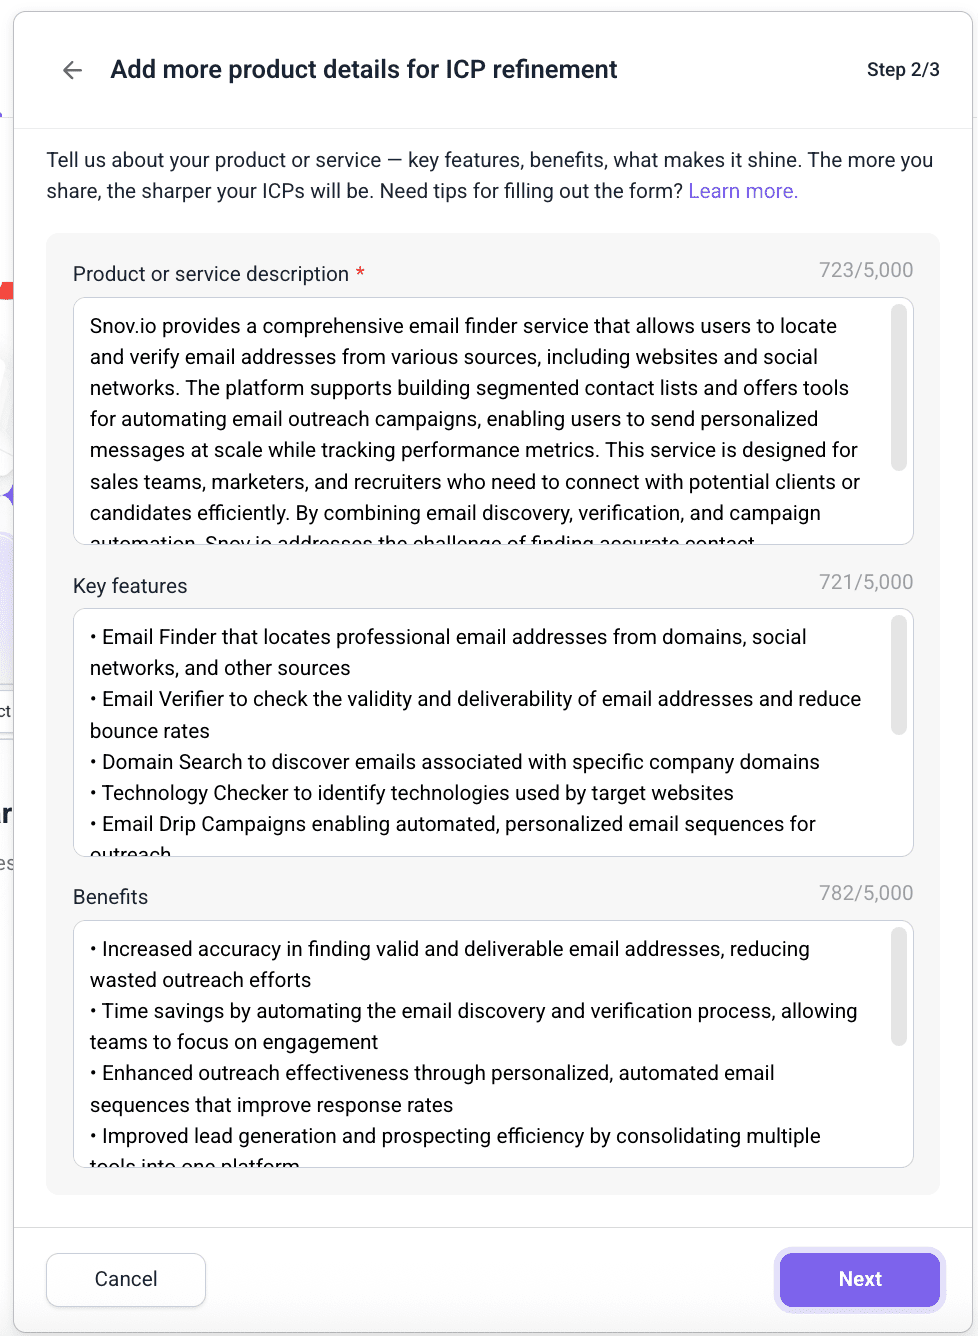
Task: Open the Learn more link
Action: 742,191
